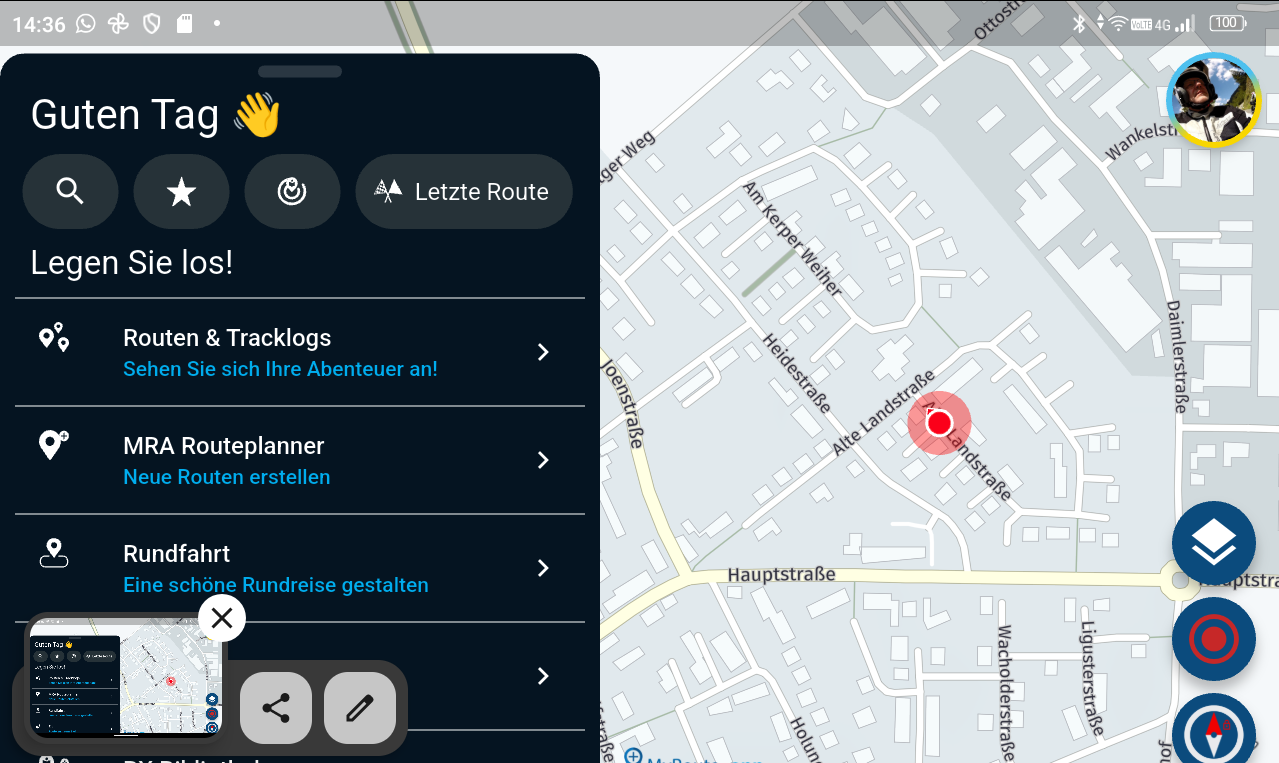Edit the screenshot with pencil icon
This screenshot has height=763, width=1279.
coord(359,709)
